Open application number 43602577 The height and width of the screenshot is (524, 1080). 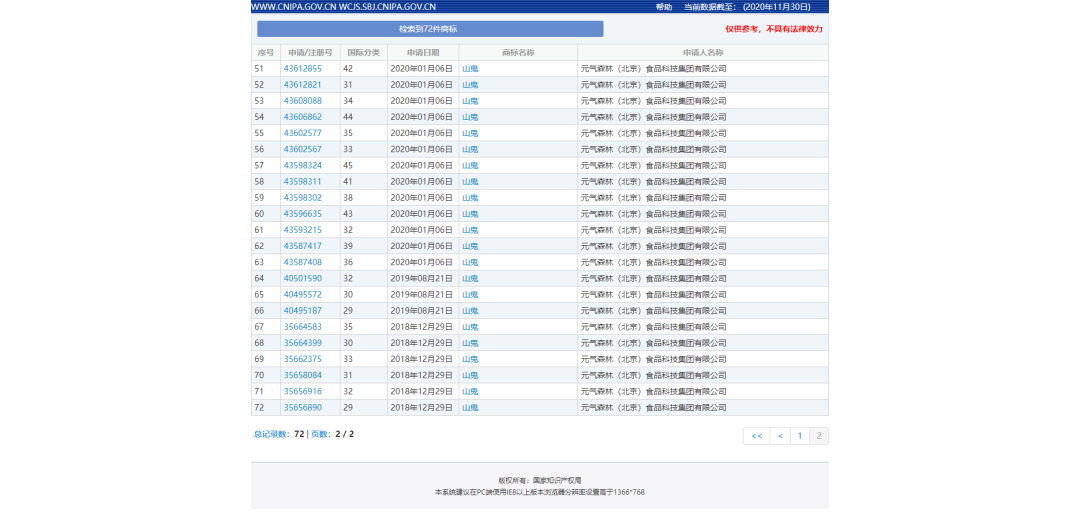pos(302,133)
